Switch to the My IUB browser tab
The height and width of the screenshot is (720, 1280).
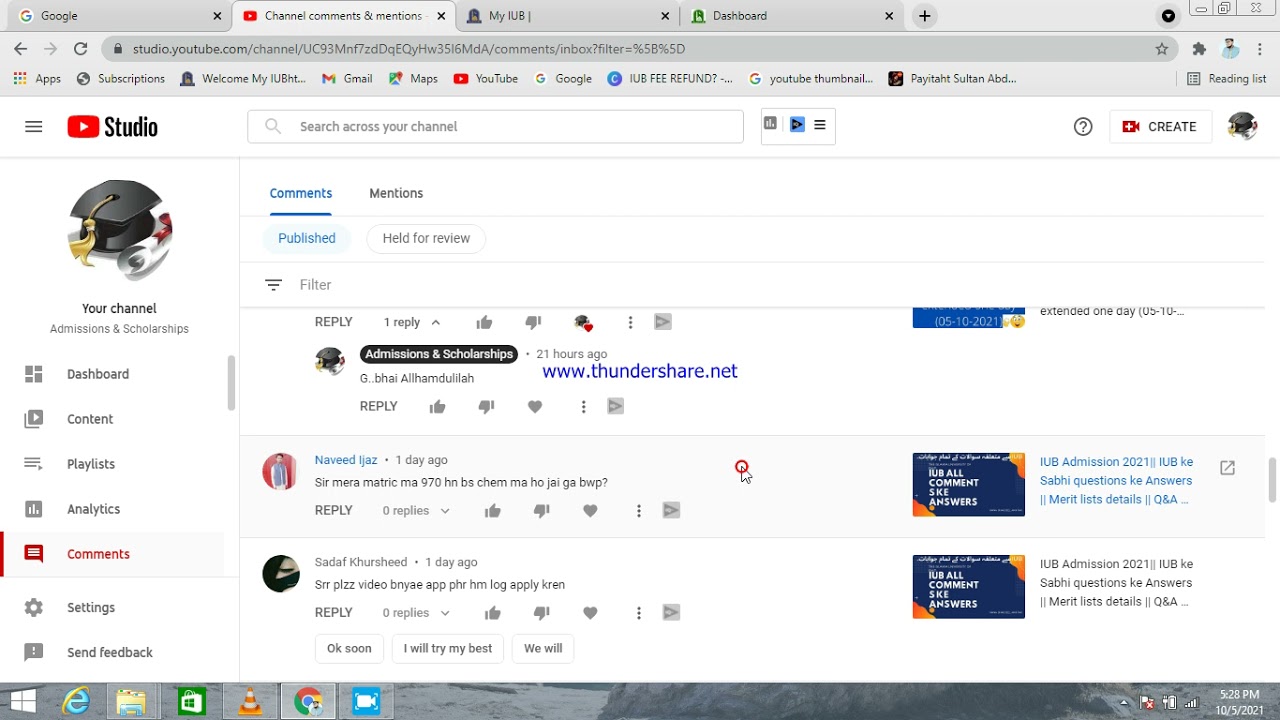point(568,16)
